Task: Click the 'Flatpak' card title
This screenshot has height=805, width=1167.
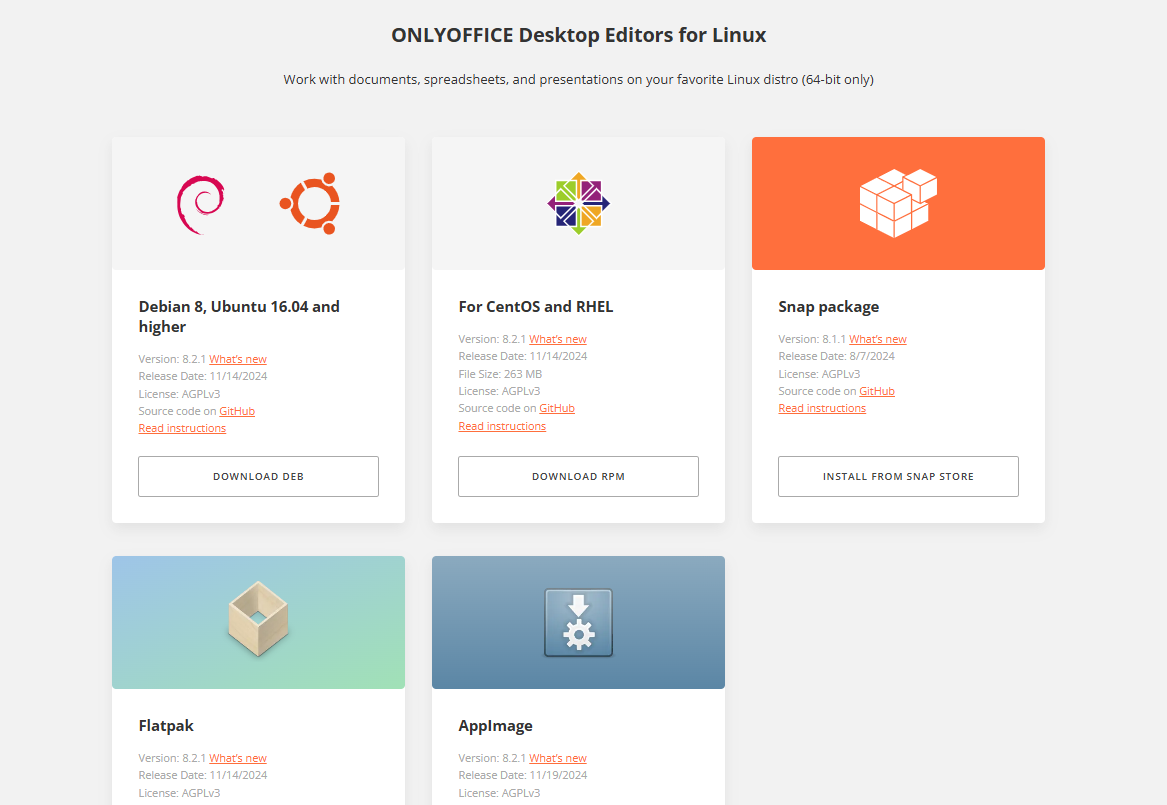Action: (166, 725)
